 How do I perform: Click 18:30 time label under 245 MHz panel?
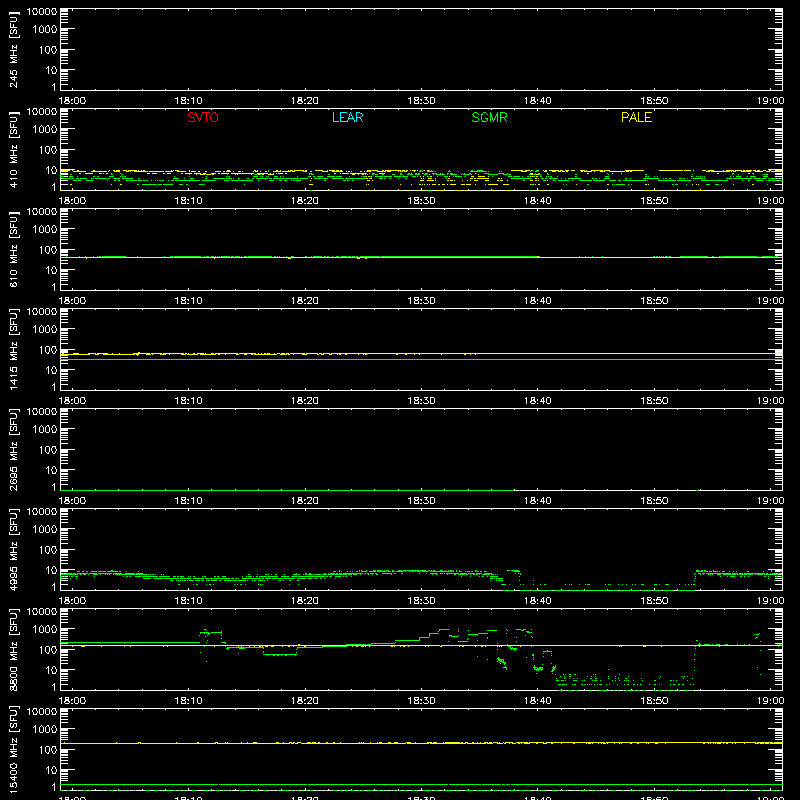pyautogui.click(x=421, y=101)
